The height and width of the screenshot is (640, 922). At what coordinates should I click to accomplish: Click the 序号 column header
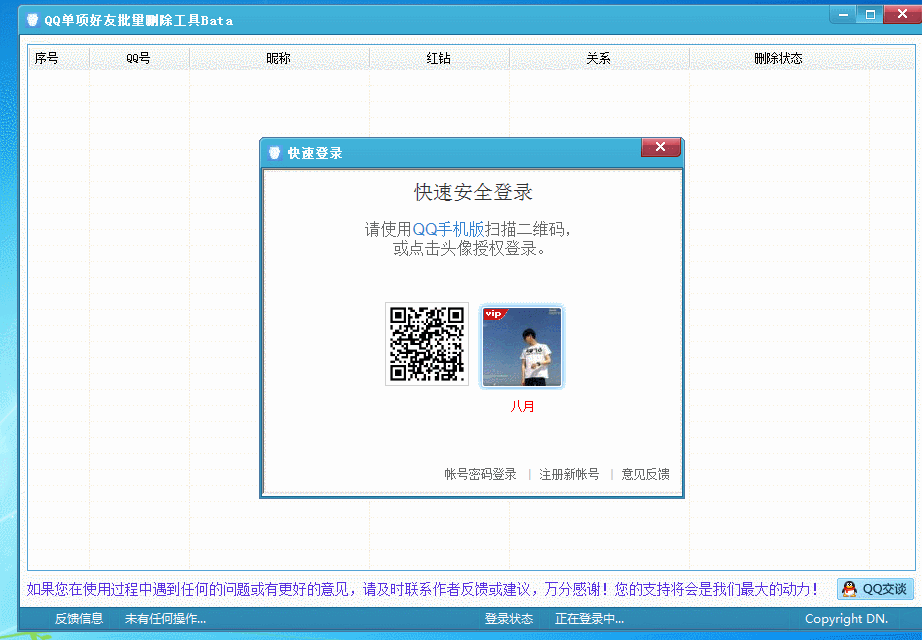[x=59, y=58]
